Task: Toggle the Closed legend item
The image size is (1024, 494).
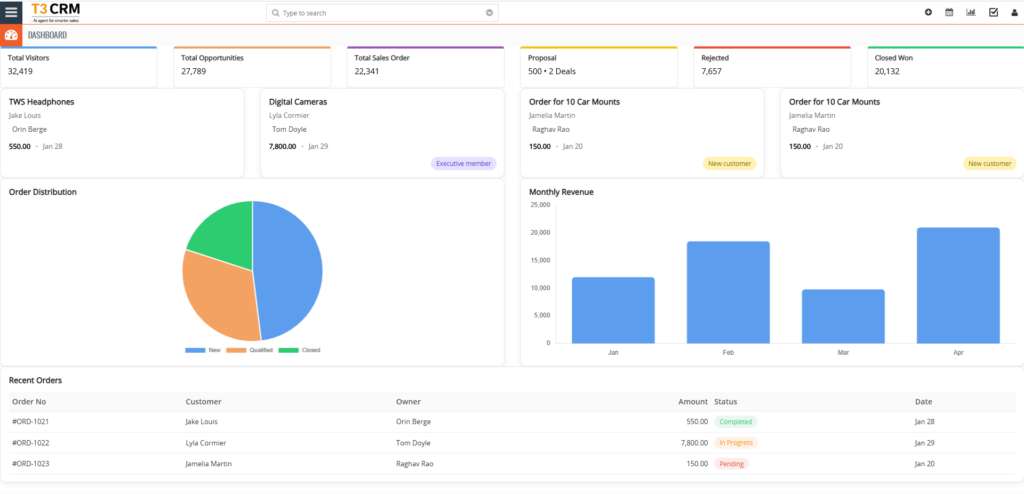Action: (x=300, y=350)
